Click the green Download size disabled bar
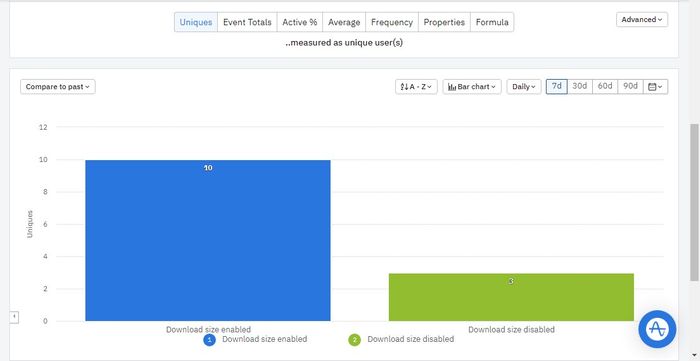 (511, 297)
